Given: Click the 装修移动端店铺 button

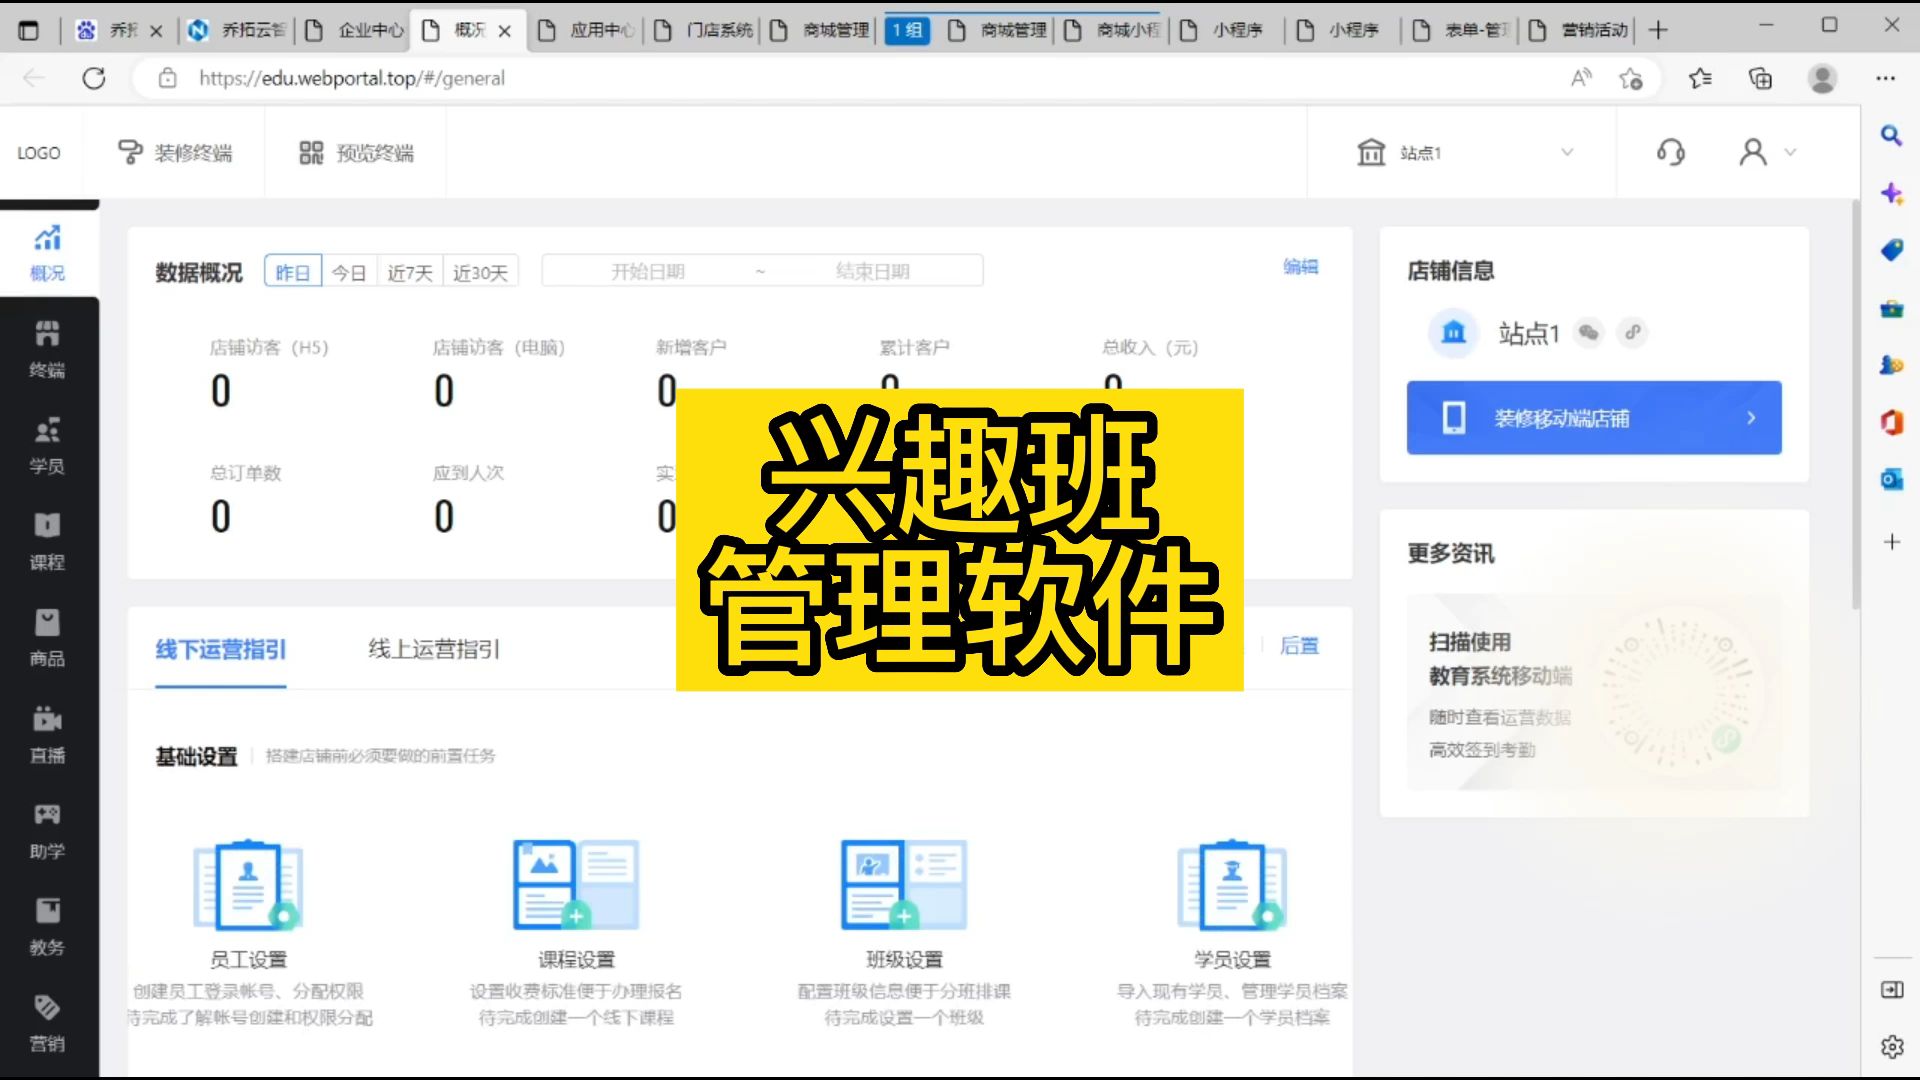Looking at the screenshot, I should pyautogui.click(x=1593, y=417).
